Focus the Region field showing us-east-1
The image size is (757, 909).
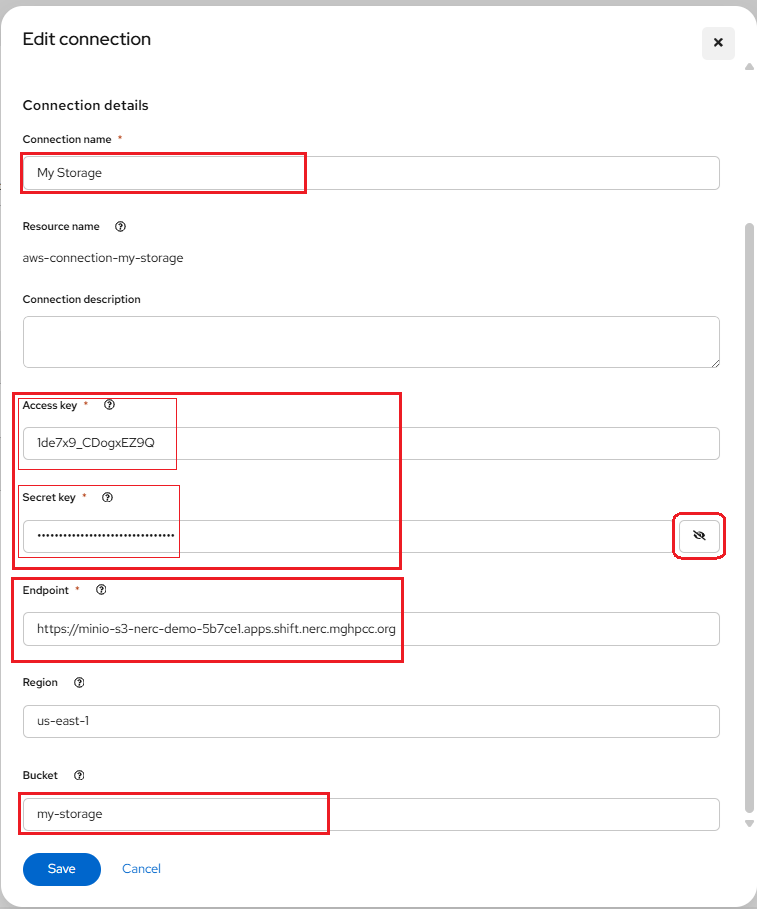click(x=371, y=721)
